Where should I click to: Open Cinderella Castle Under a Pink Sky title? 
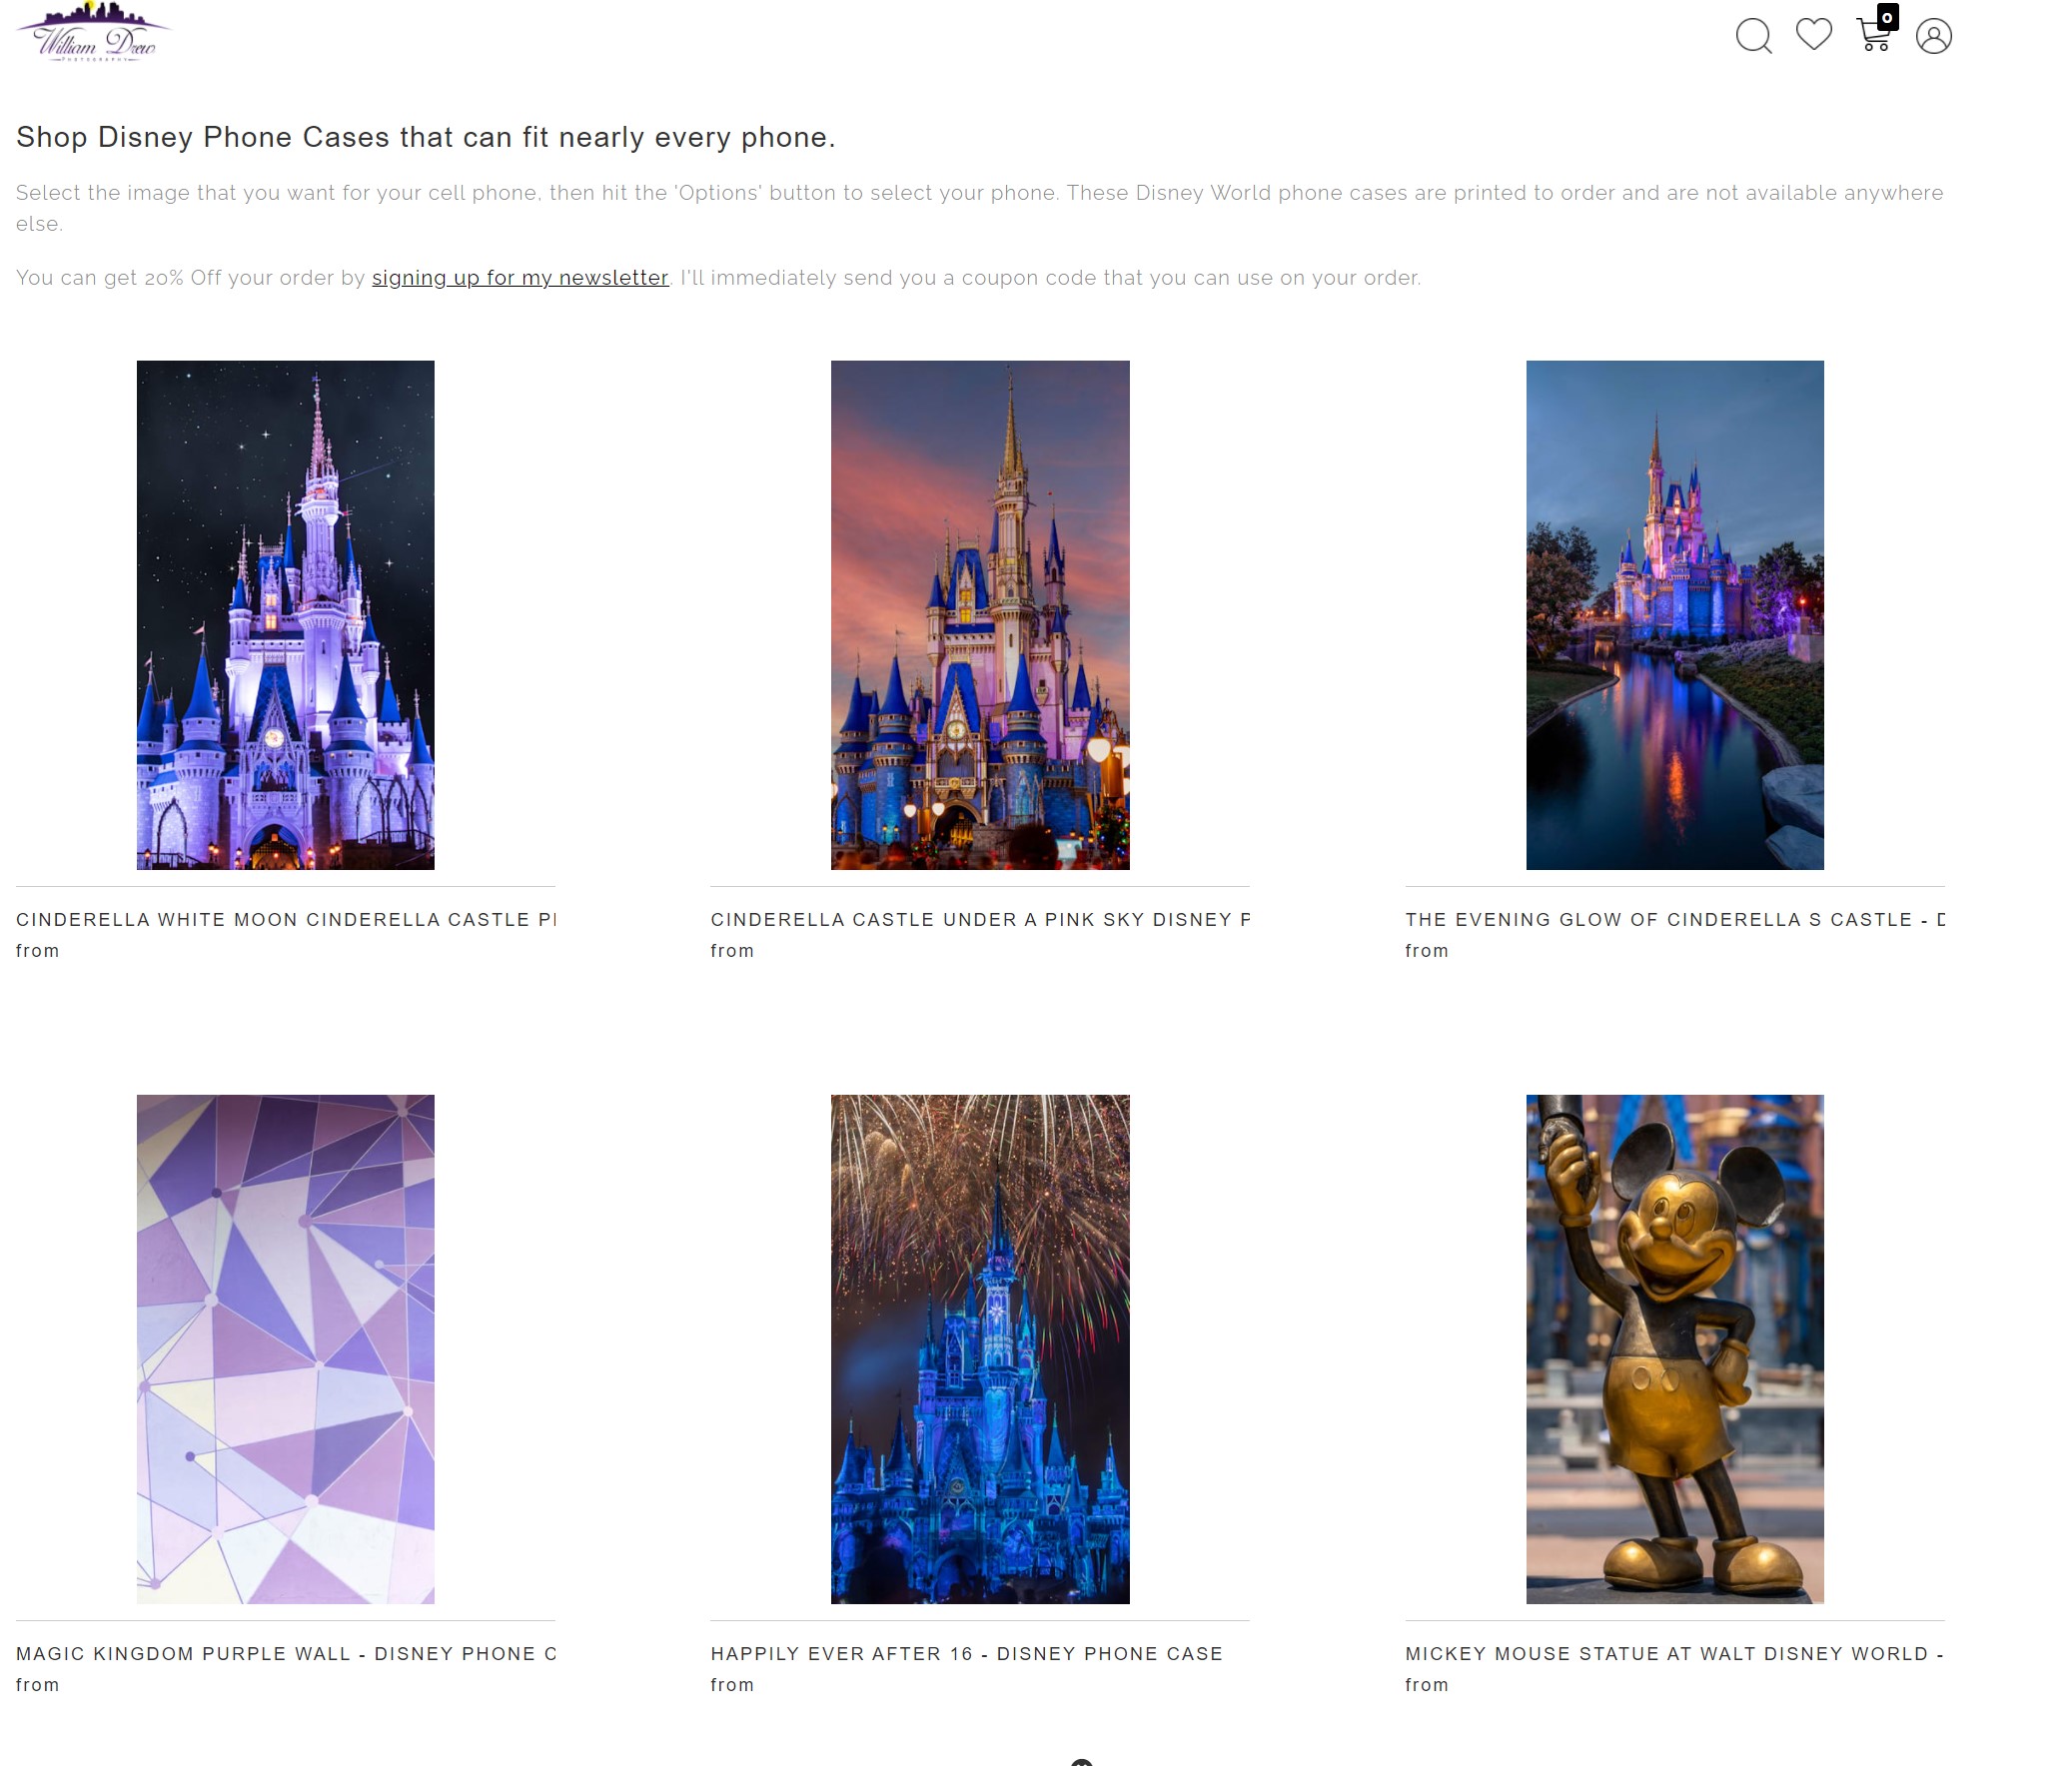tap(980, 920)
